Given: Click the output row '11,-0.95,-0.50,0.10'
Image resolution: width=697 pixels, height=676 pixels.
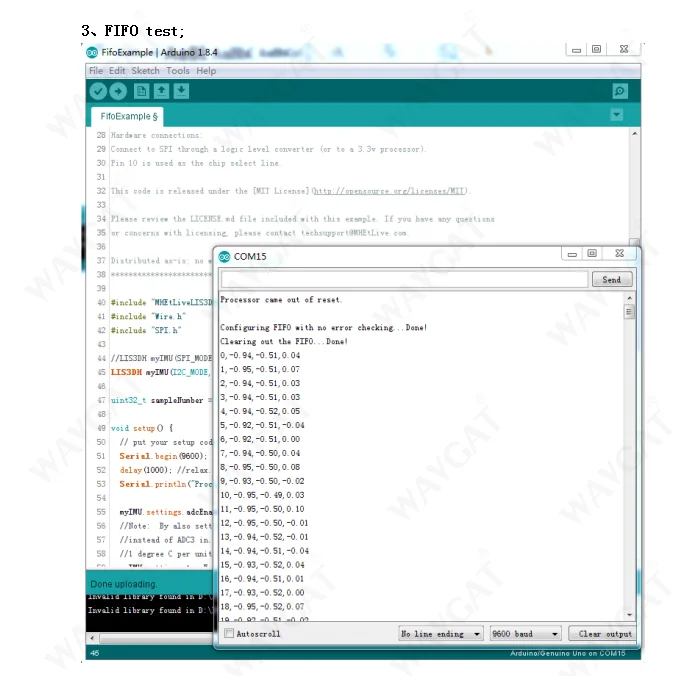Looking at the screenshot, I should coord(263,509).
